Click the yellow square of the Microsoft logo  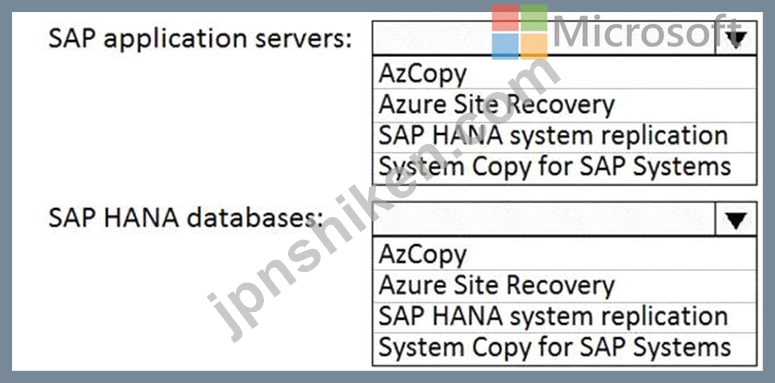pyautogui.click(x=534, y=46)
